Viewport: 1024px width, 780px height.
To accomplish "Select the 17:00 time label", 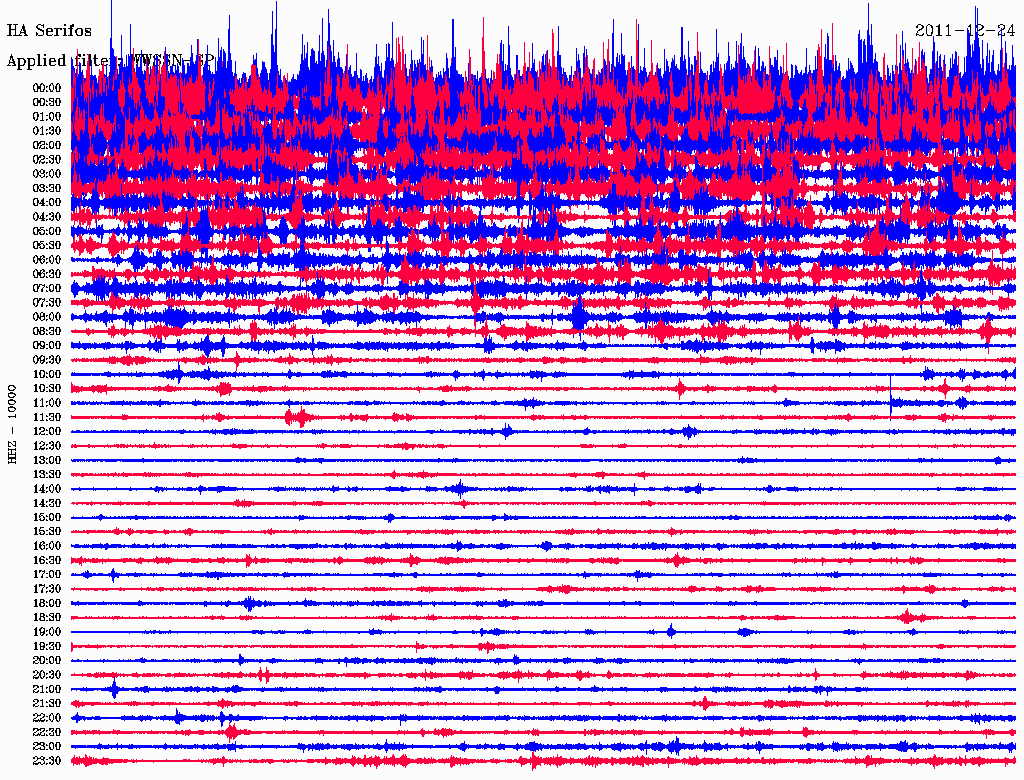I will [47, 575].
